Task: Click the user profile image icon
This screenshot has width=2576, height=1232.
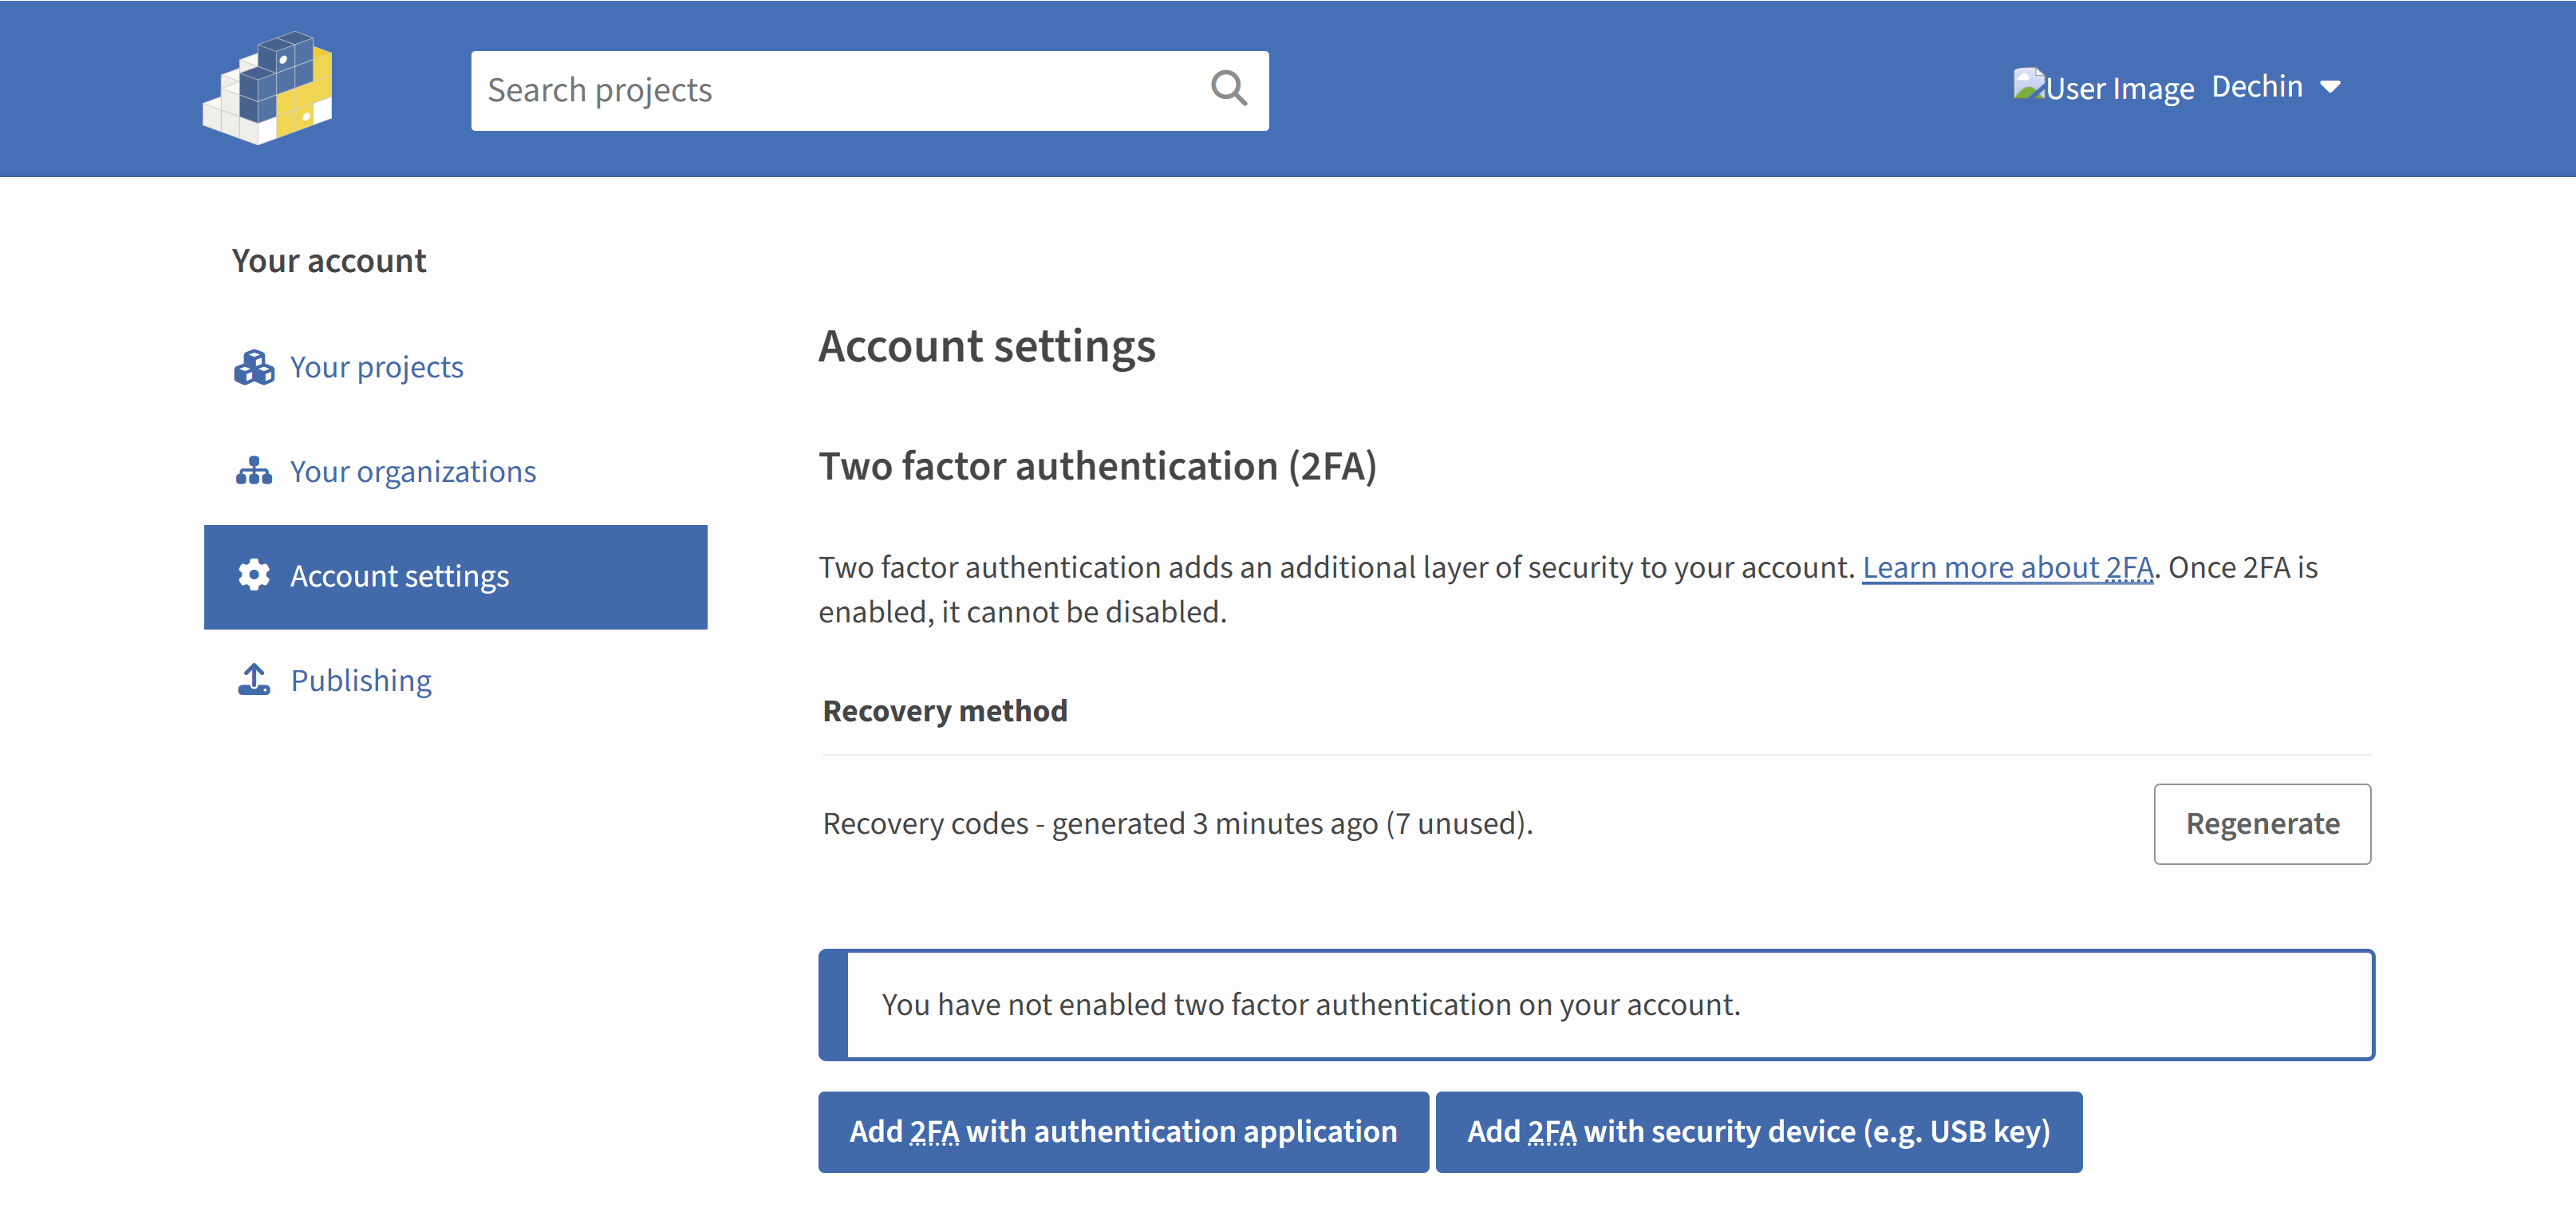Action: [x=2022, y=85]
